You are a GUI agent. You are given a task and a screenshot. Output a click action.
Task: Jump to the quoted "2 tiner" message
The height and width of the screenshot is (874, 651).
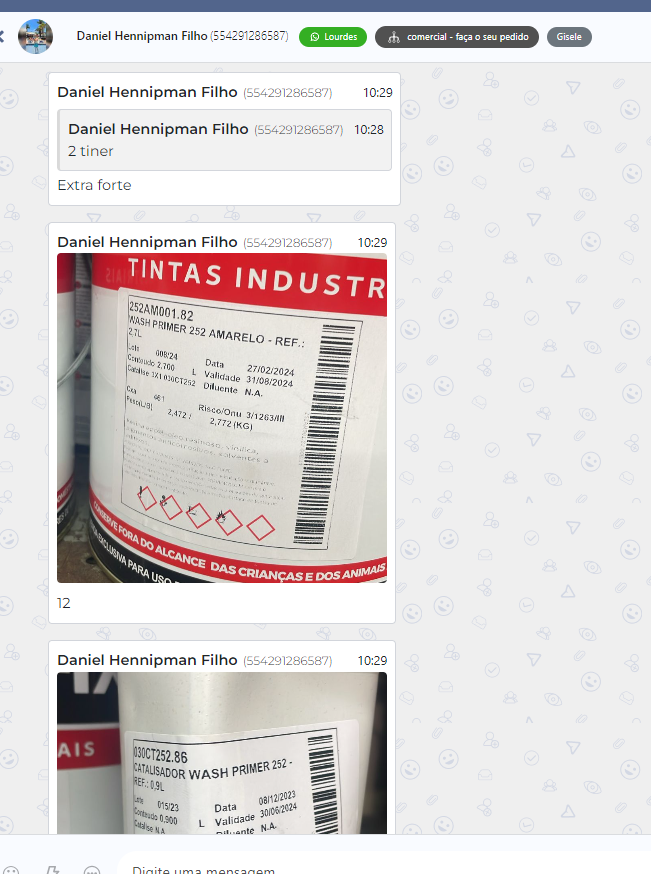(x=225, y=140)
